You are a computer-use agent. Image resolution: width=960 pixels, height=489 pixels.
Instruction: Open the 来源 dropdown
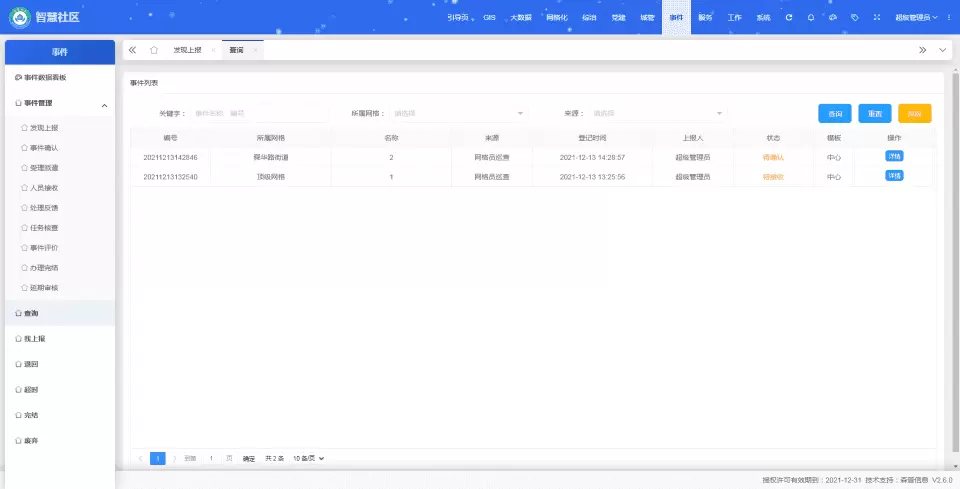click(658, 113)
